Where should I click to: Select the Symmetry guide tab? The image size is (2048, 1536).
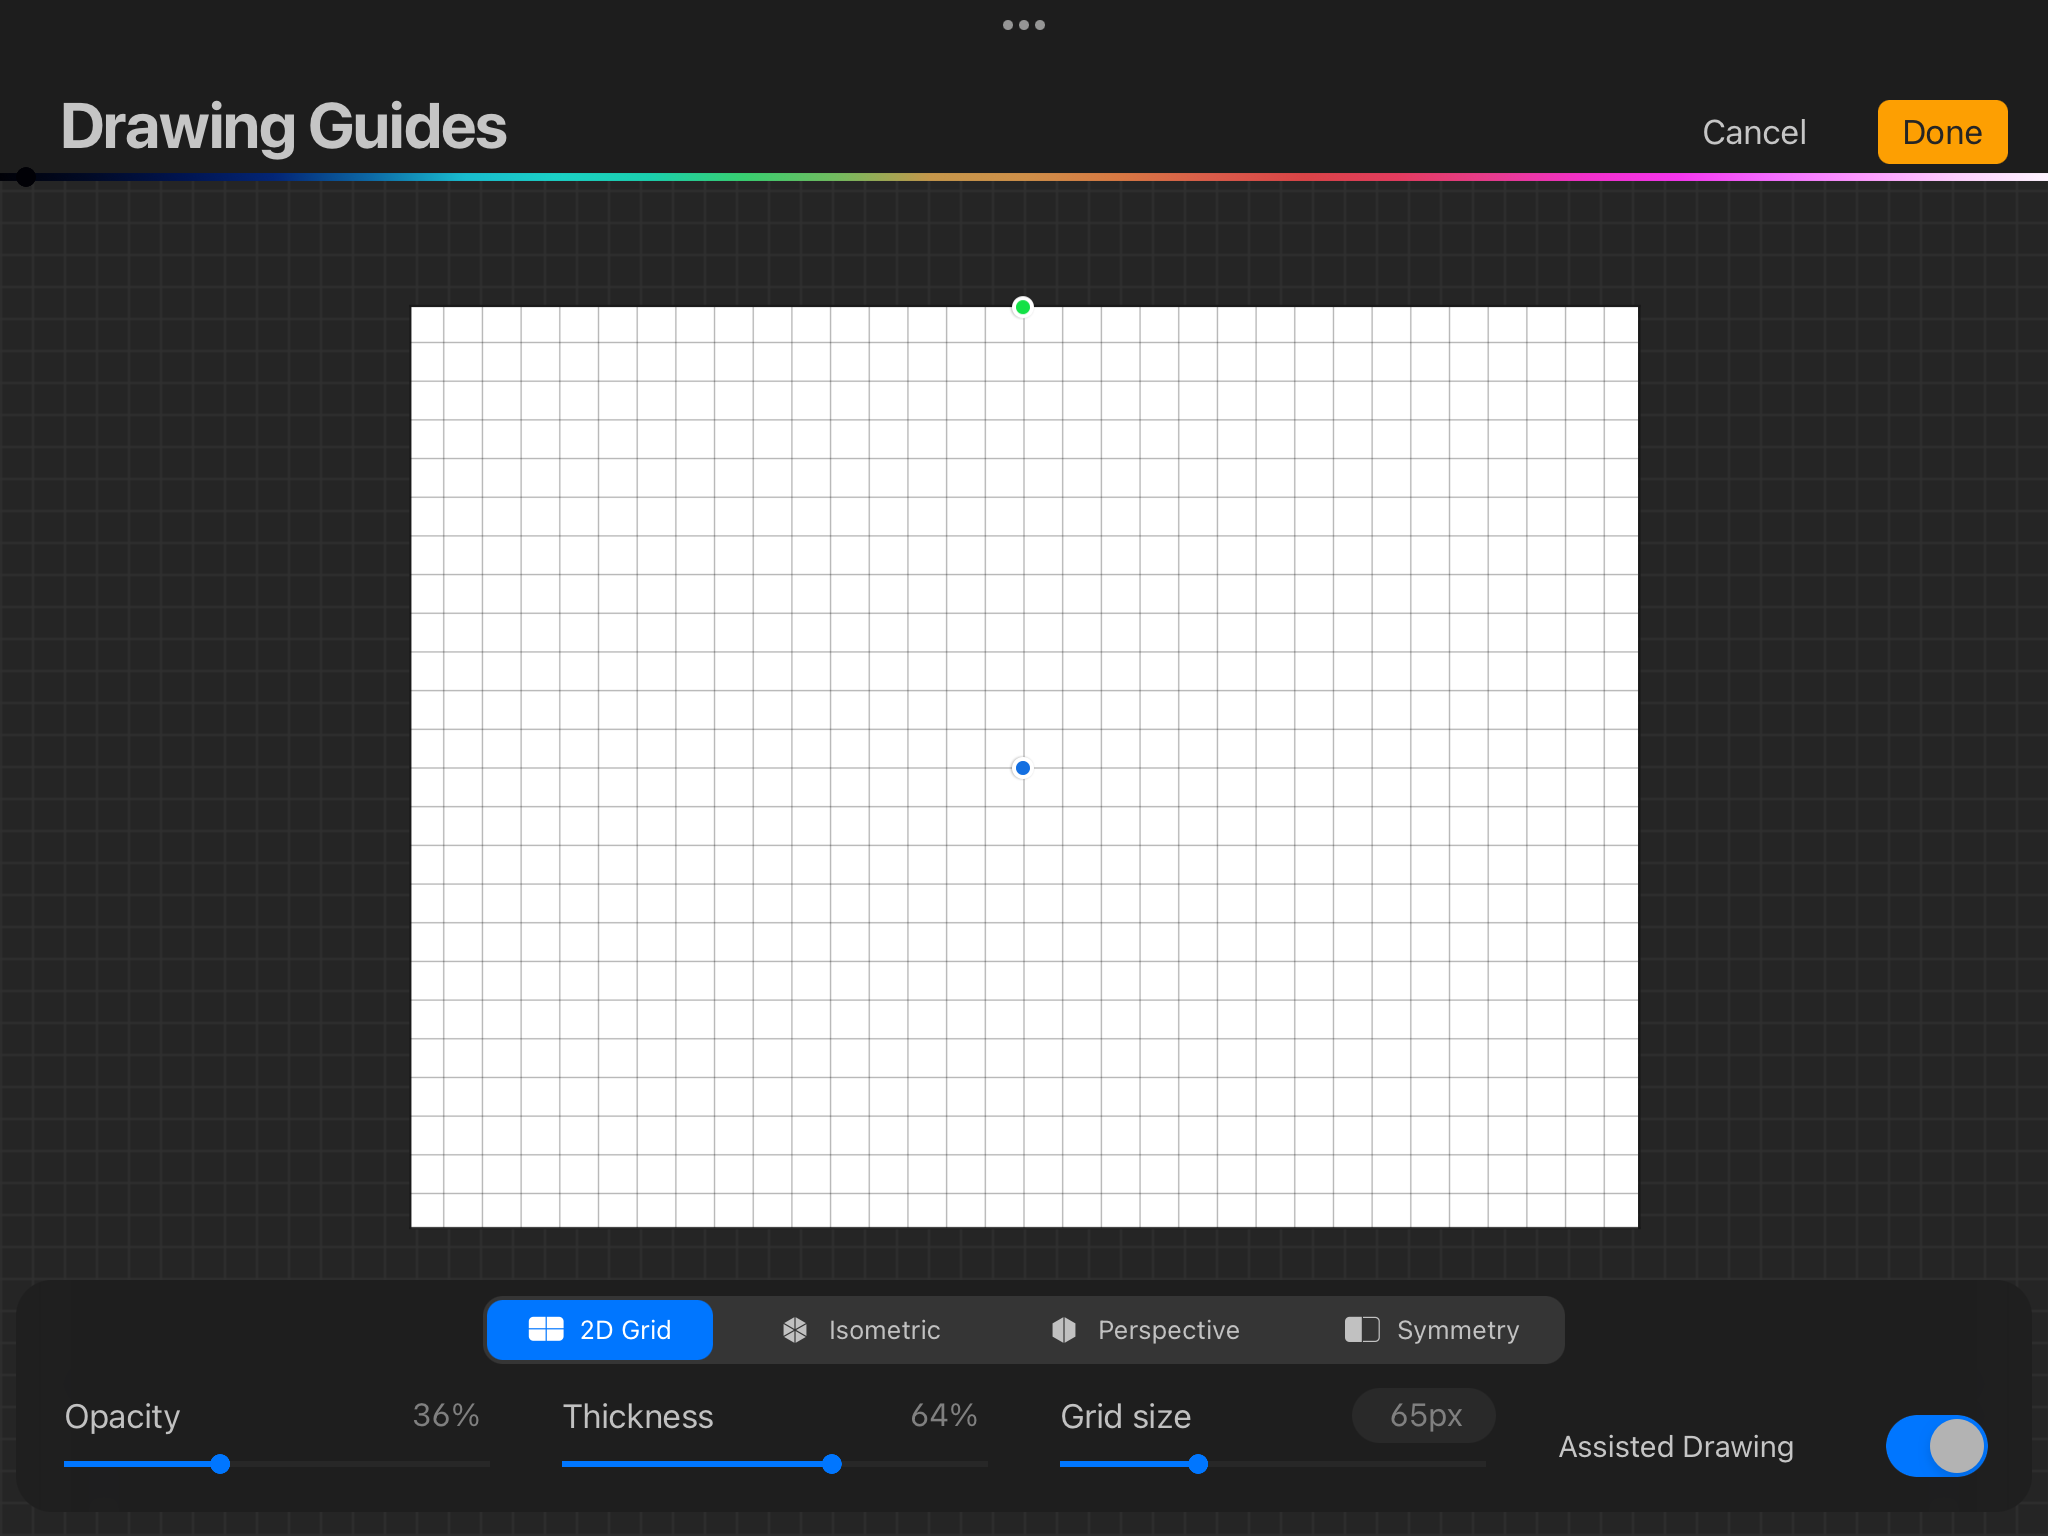[1431, 1330]
